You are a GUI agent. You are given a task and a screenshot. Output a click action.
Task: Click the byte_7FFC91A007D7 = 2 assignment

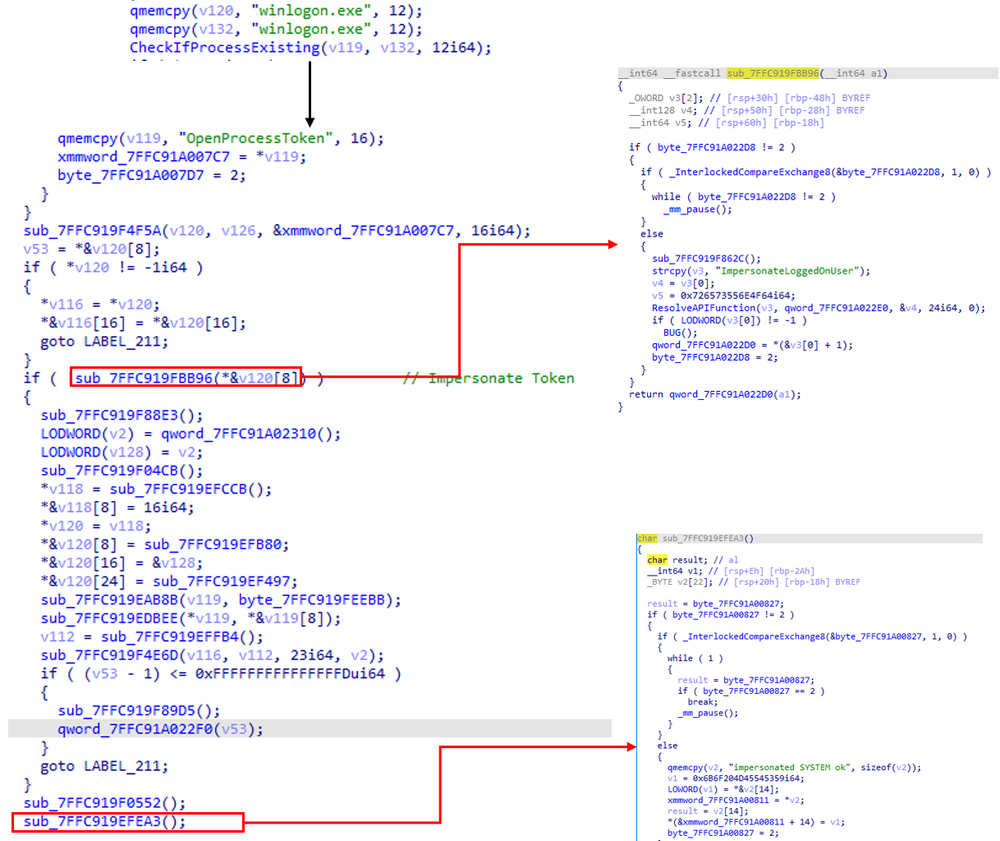152,175
